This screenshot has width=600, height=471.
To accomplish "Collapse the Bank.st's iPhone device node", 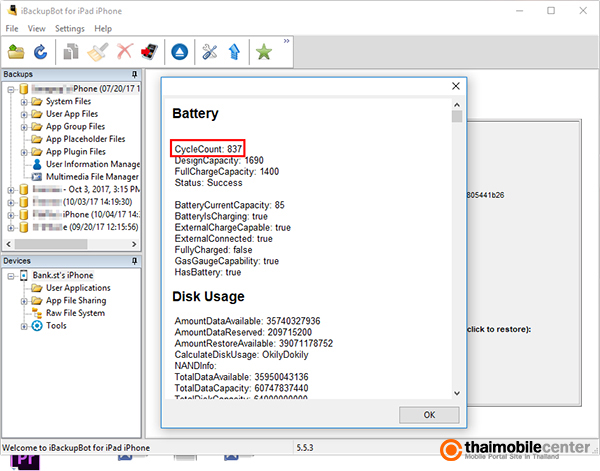I will [11, 276].
